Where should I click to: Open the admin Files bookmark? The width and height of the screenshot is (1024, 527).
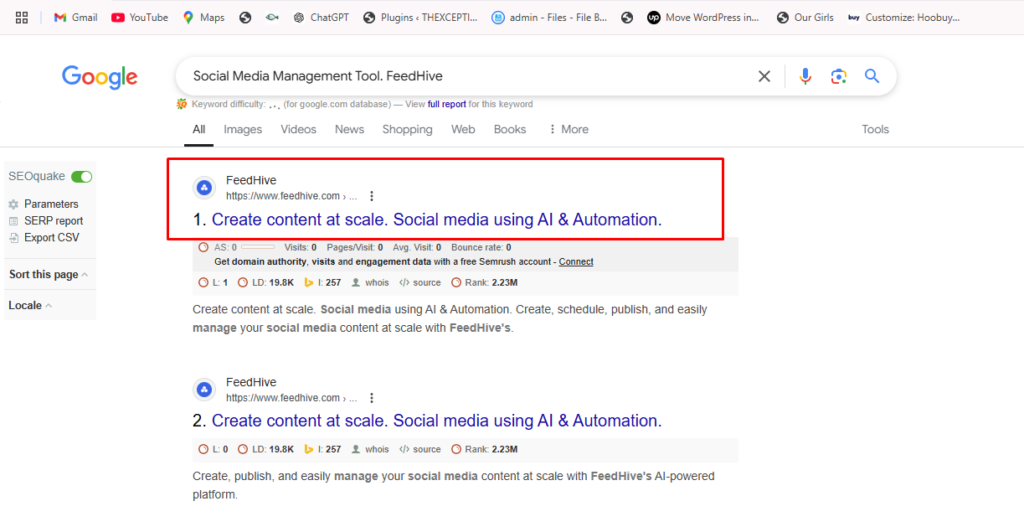pyautogui.click(x=549, y=18)
